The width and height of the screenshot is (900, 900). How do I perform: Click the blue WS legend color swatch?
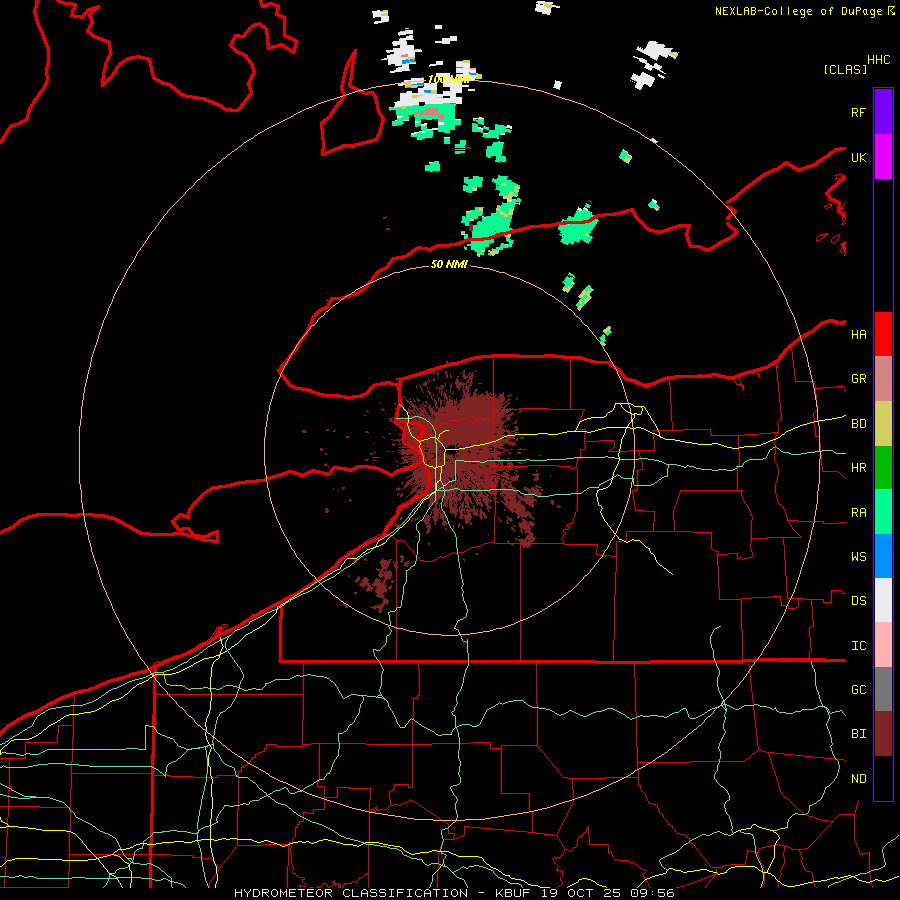(x=883, y=556)
